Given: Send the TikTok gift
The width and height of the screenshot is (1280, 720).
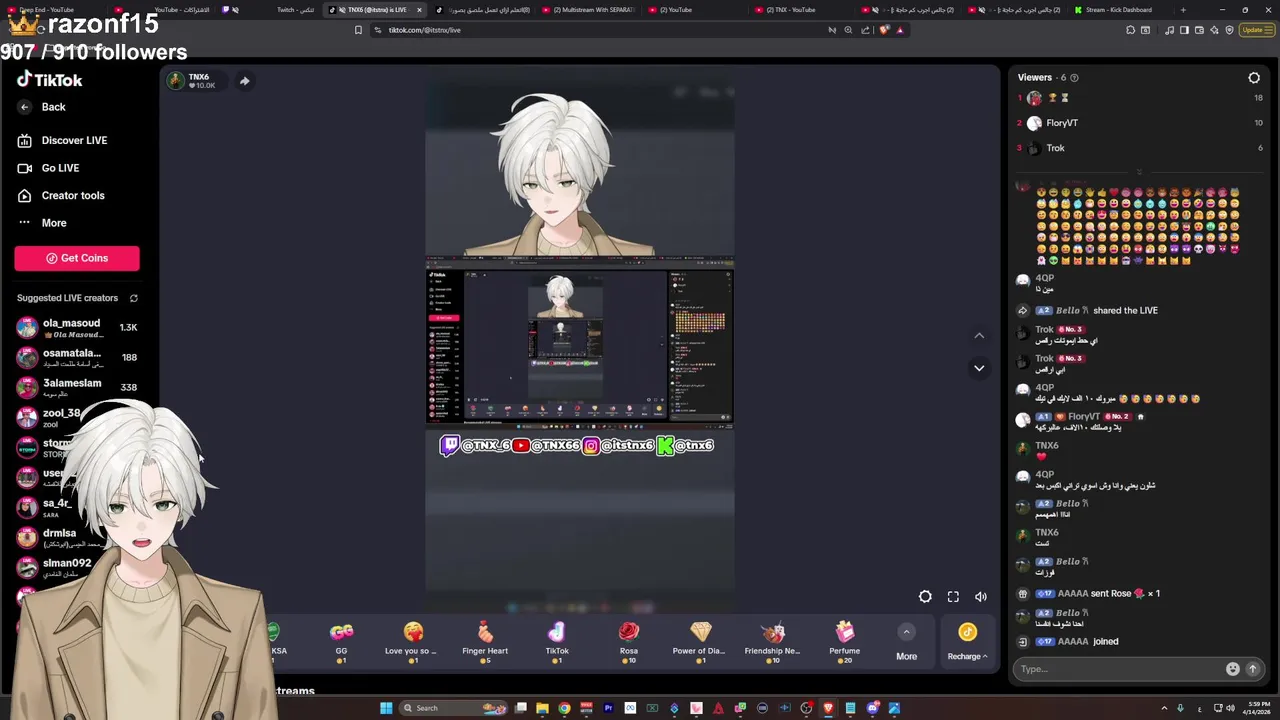Looking at the screenshot, I should pos(557,641).
